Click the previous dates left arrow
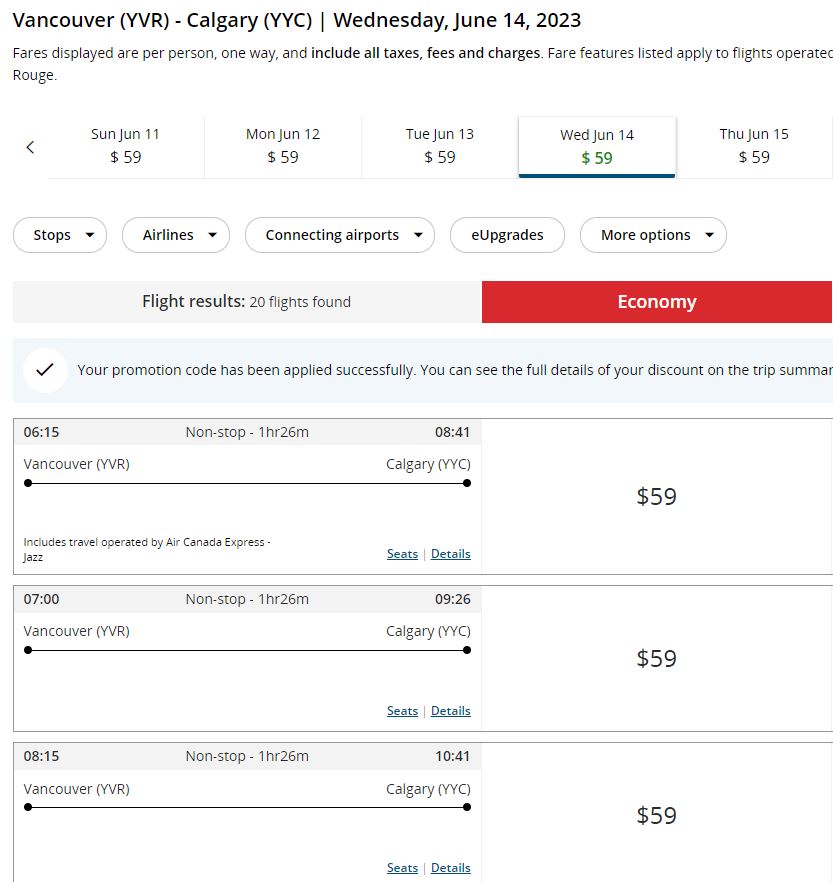 pos(30,147)
